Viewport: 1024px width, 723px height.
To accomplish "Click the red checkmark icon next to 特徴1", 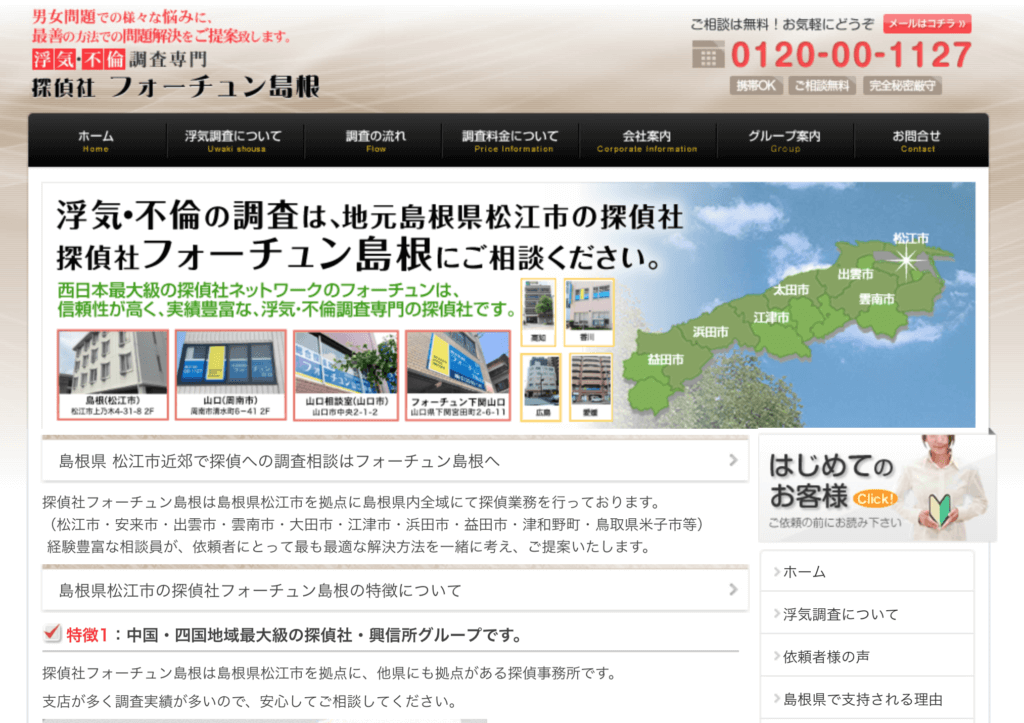I will point(53,633).
